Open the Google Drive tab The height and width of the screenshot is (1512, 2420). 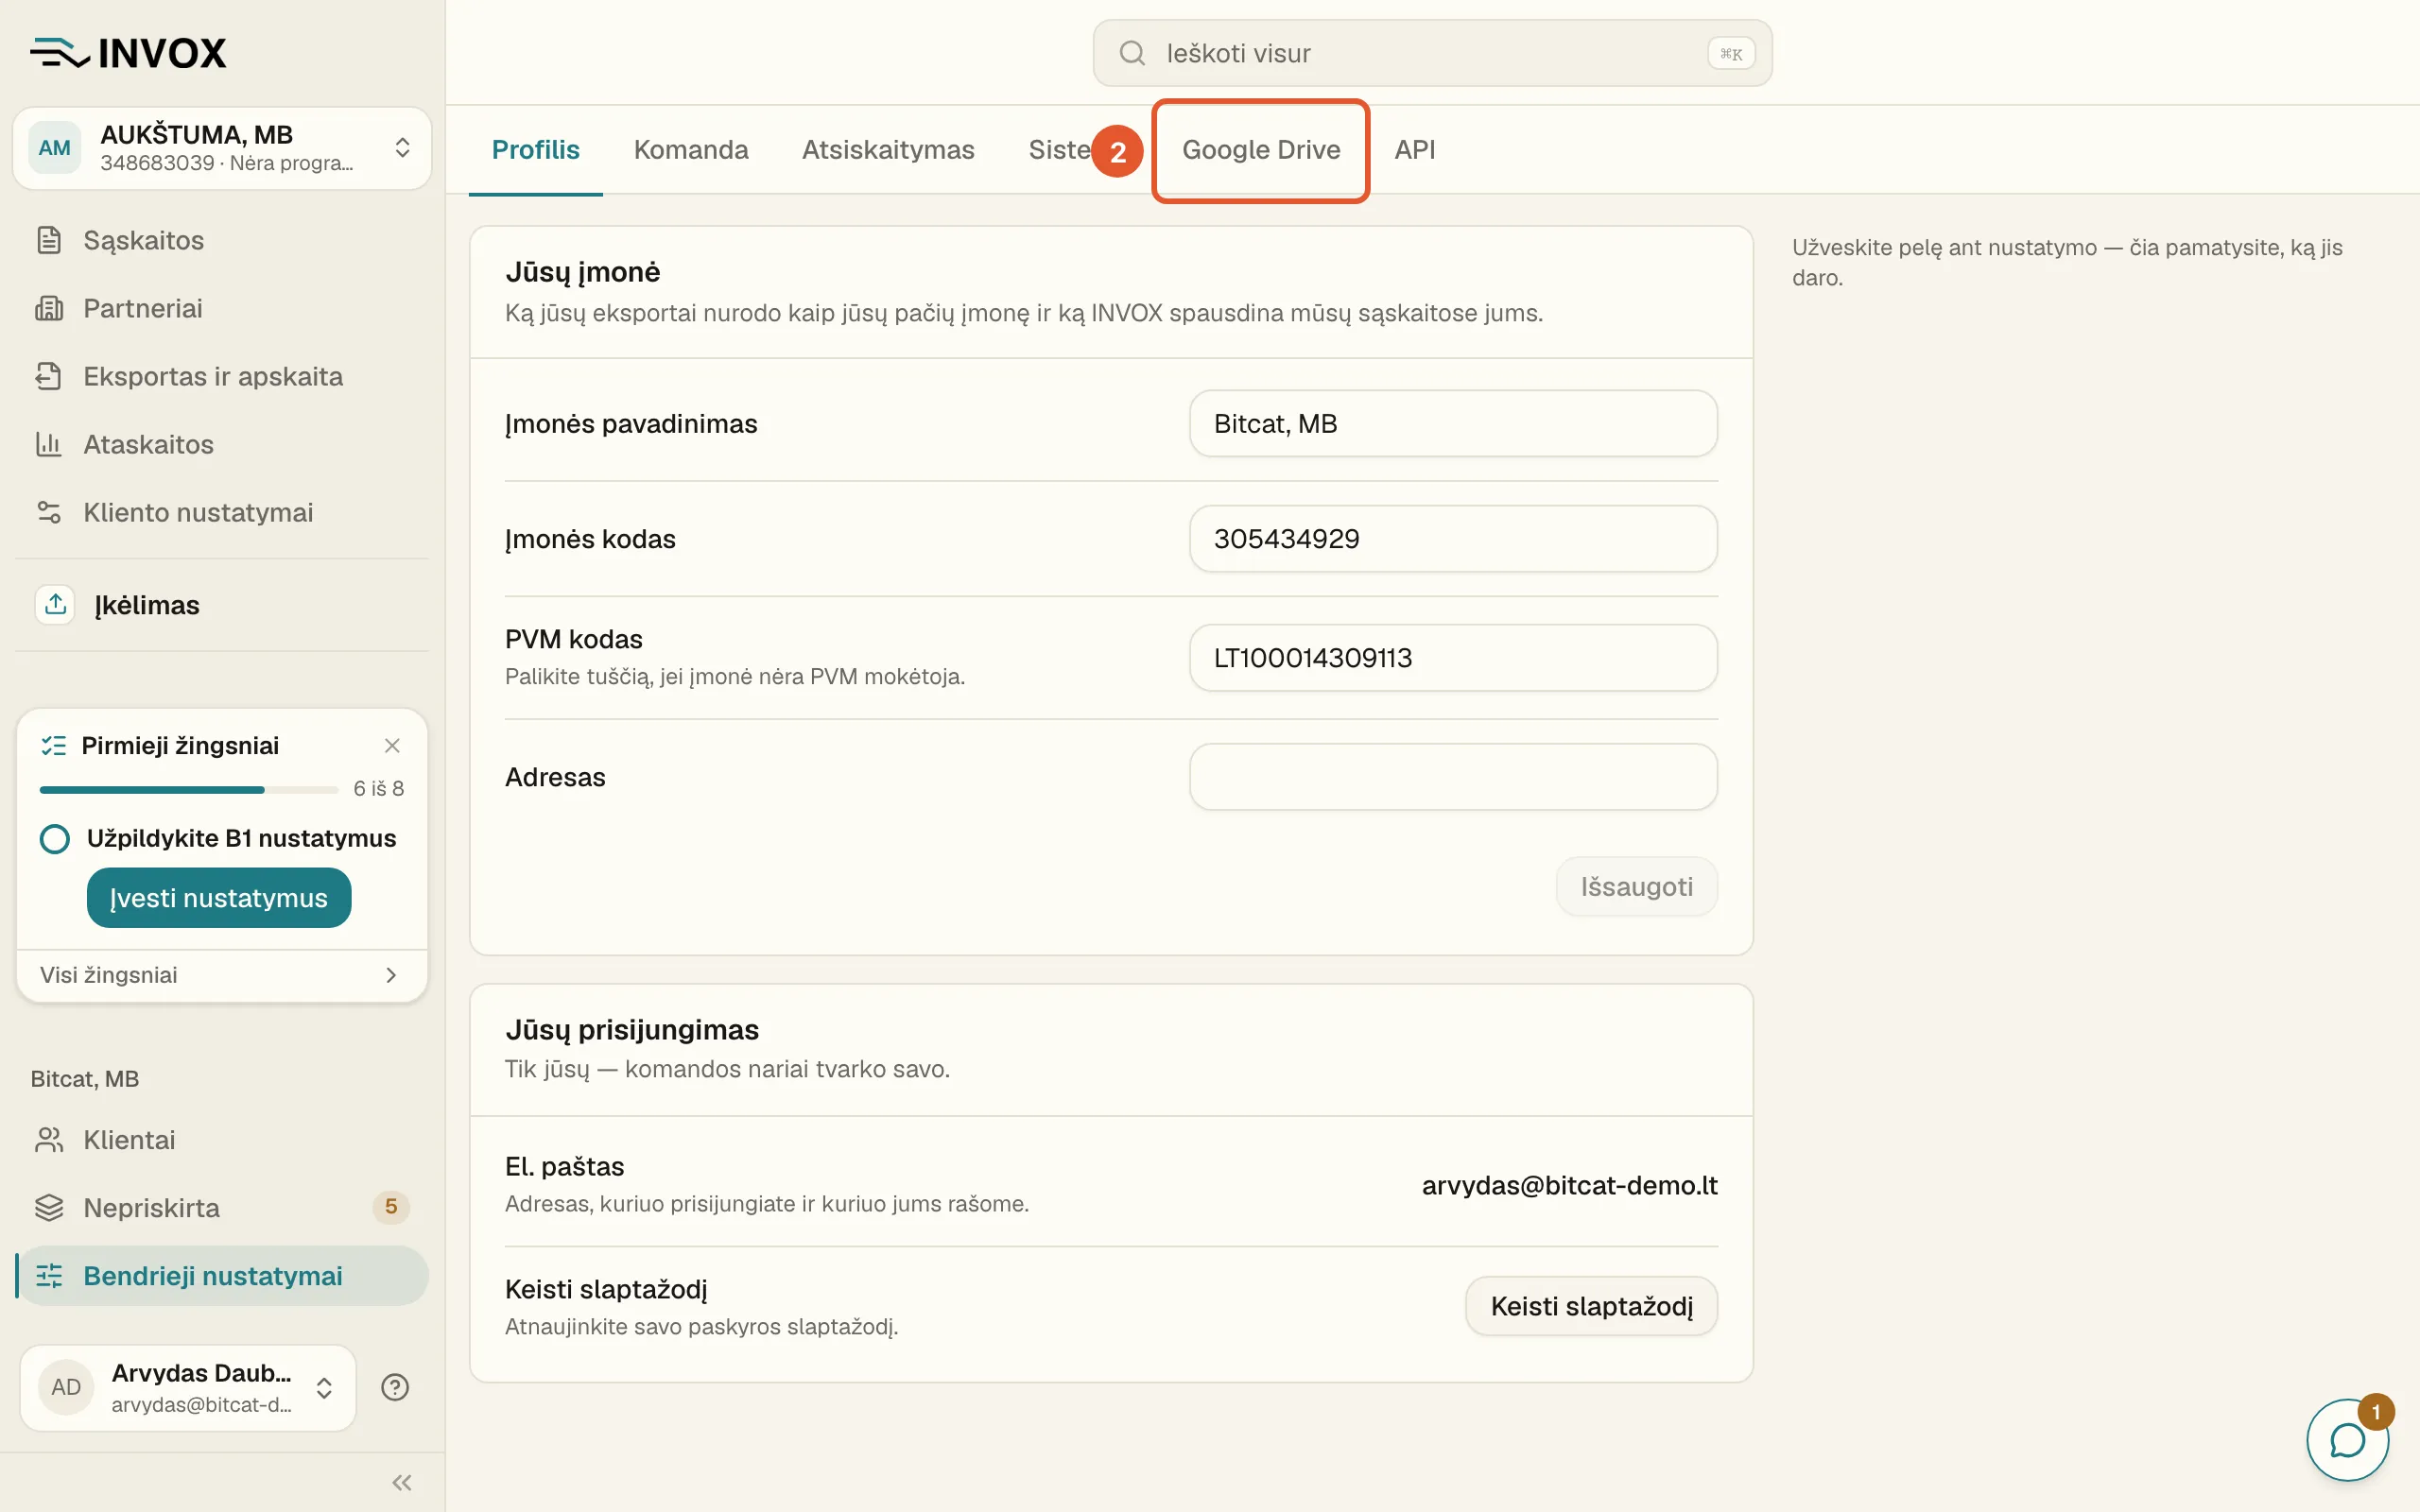[1261, 150]
